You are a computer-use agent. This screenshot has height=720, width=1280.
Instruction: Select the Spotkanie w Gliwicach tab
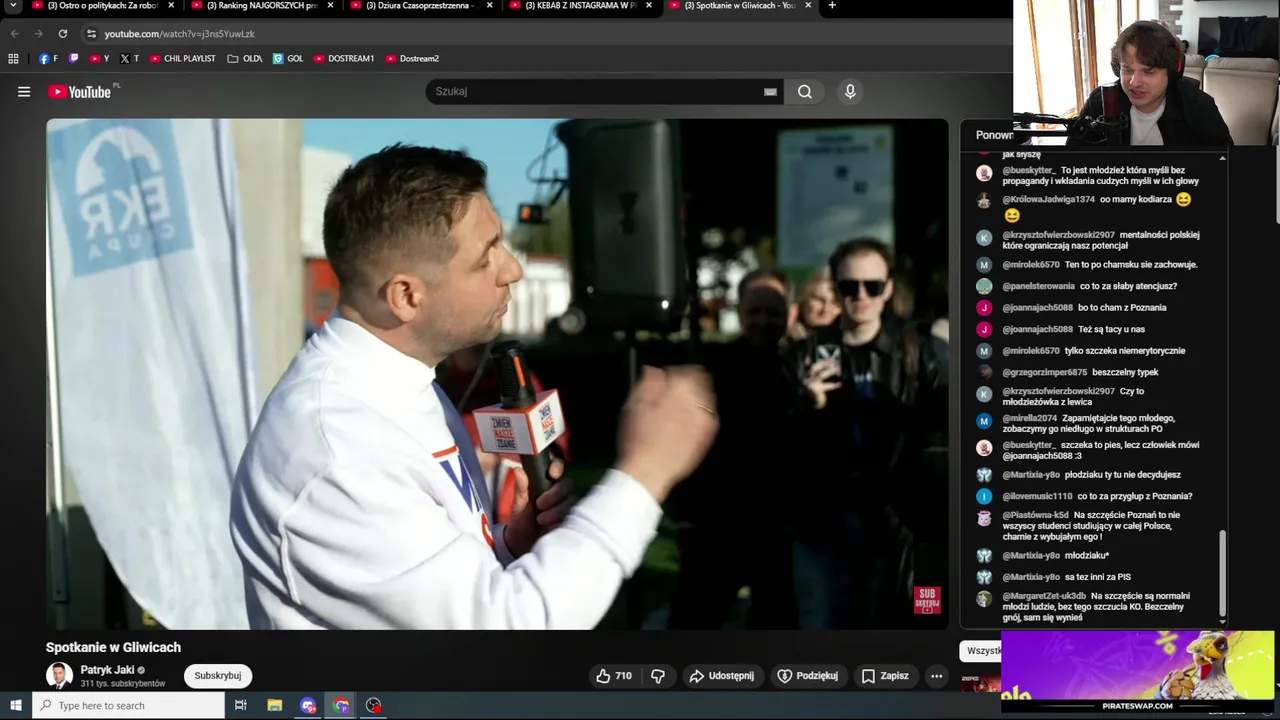click(x=738, y=6)
